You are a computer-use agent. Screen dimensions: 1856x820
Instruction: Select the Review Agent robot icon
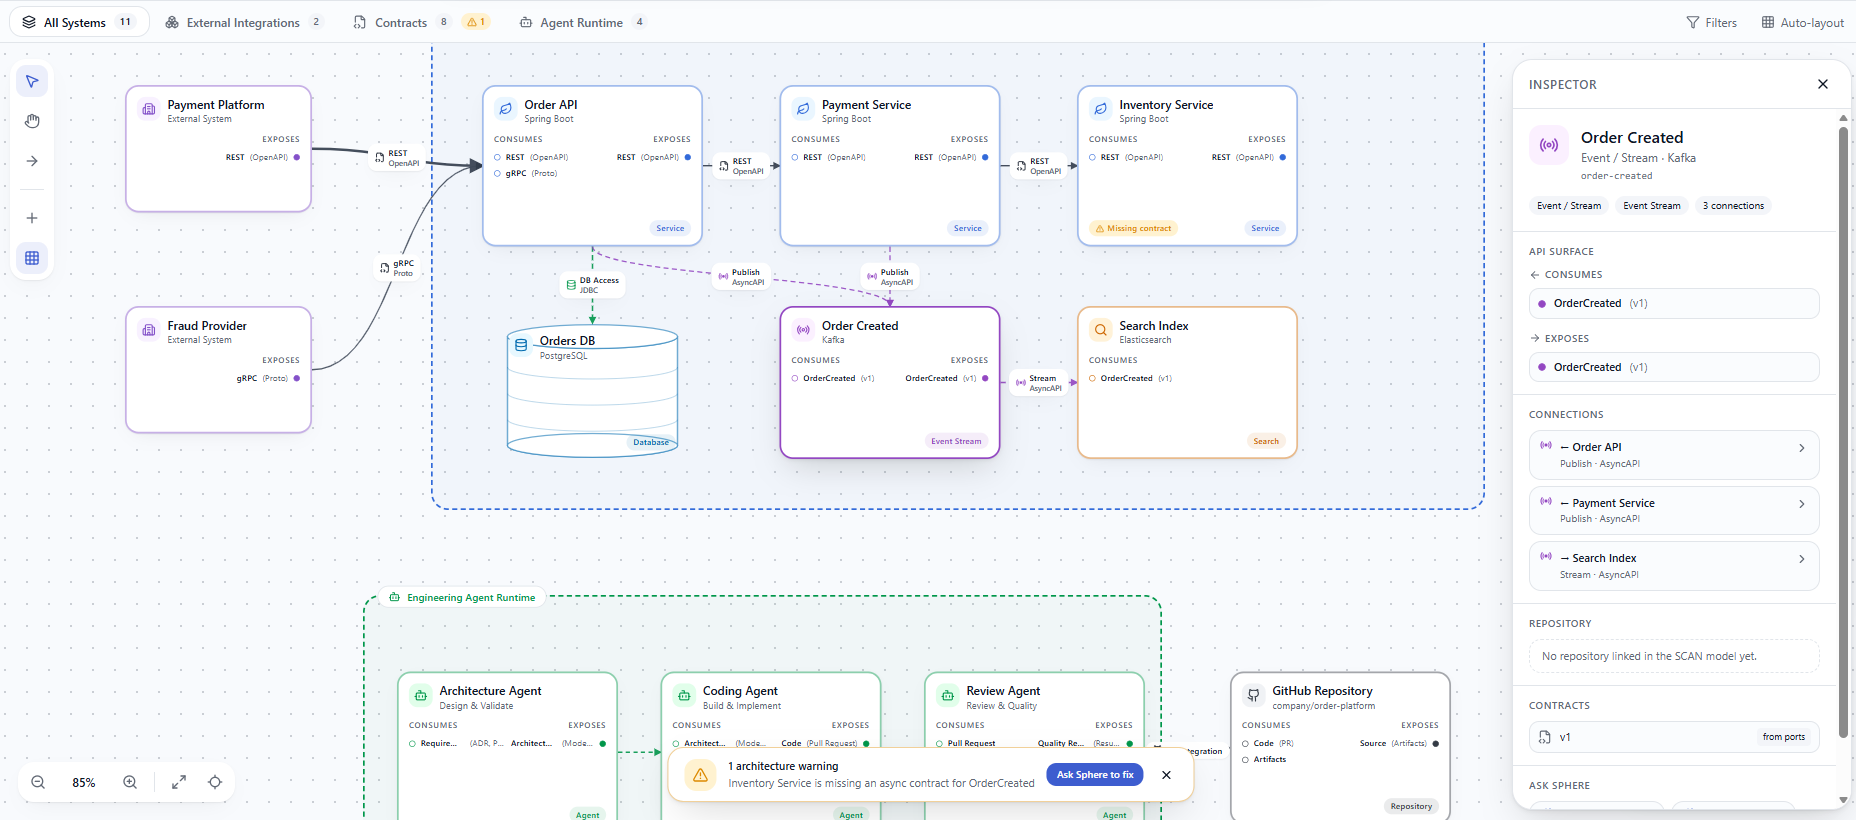[948, 695]
